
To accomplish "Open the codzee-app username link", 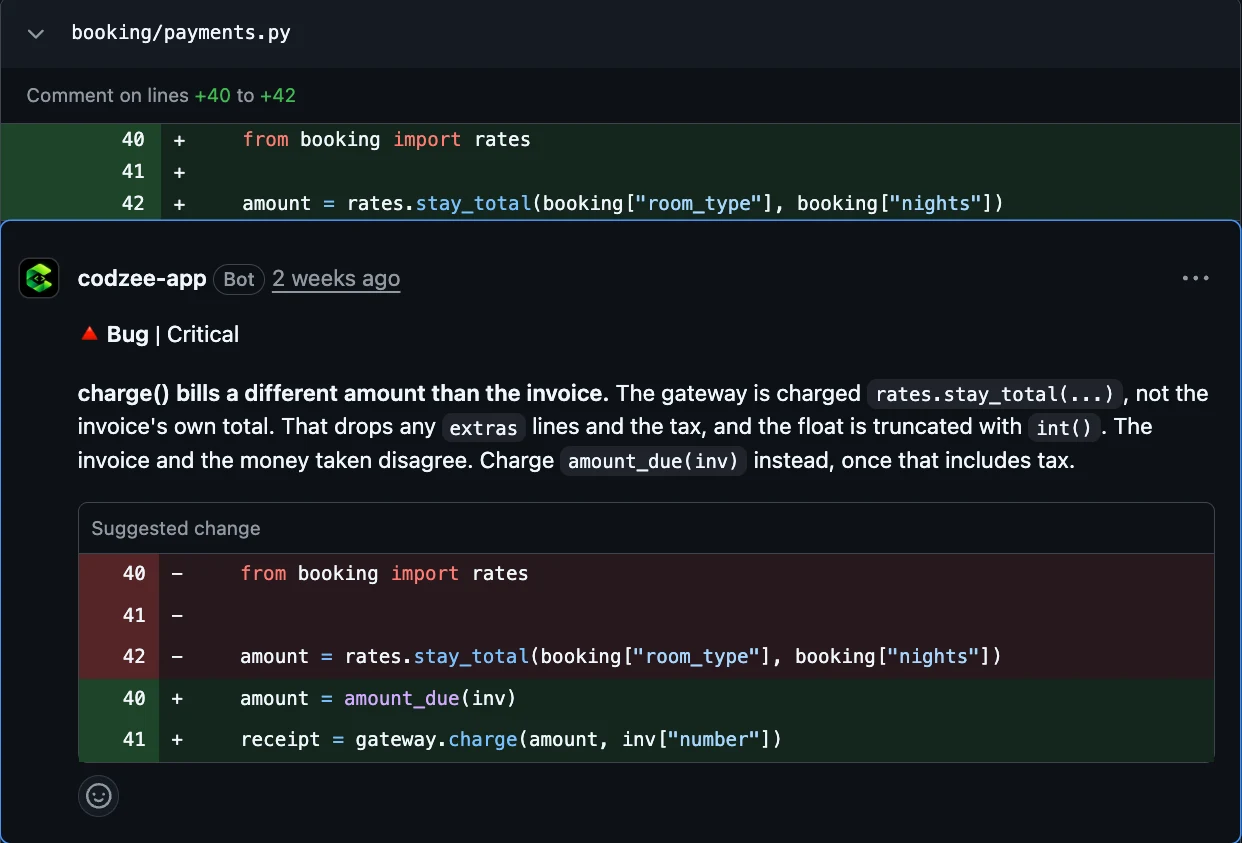I will tap(142, 279).
